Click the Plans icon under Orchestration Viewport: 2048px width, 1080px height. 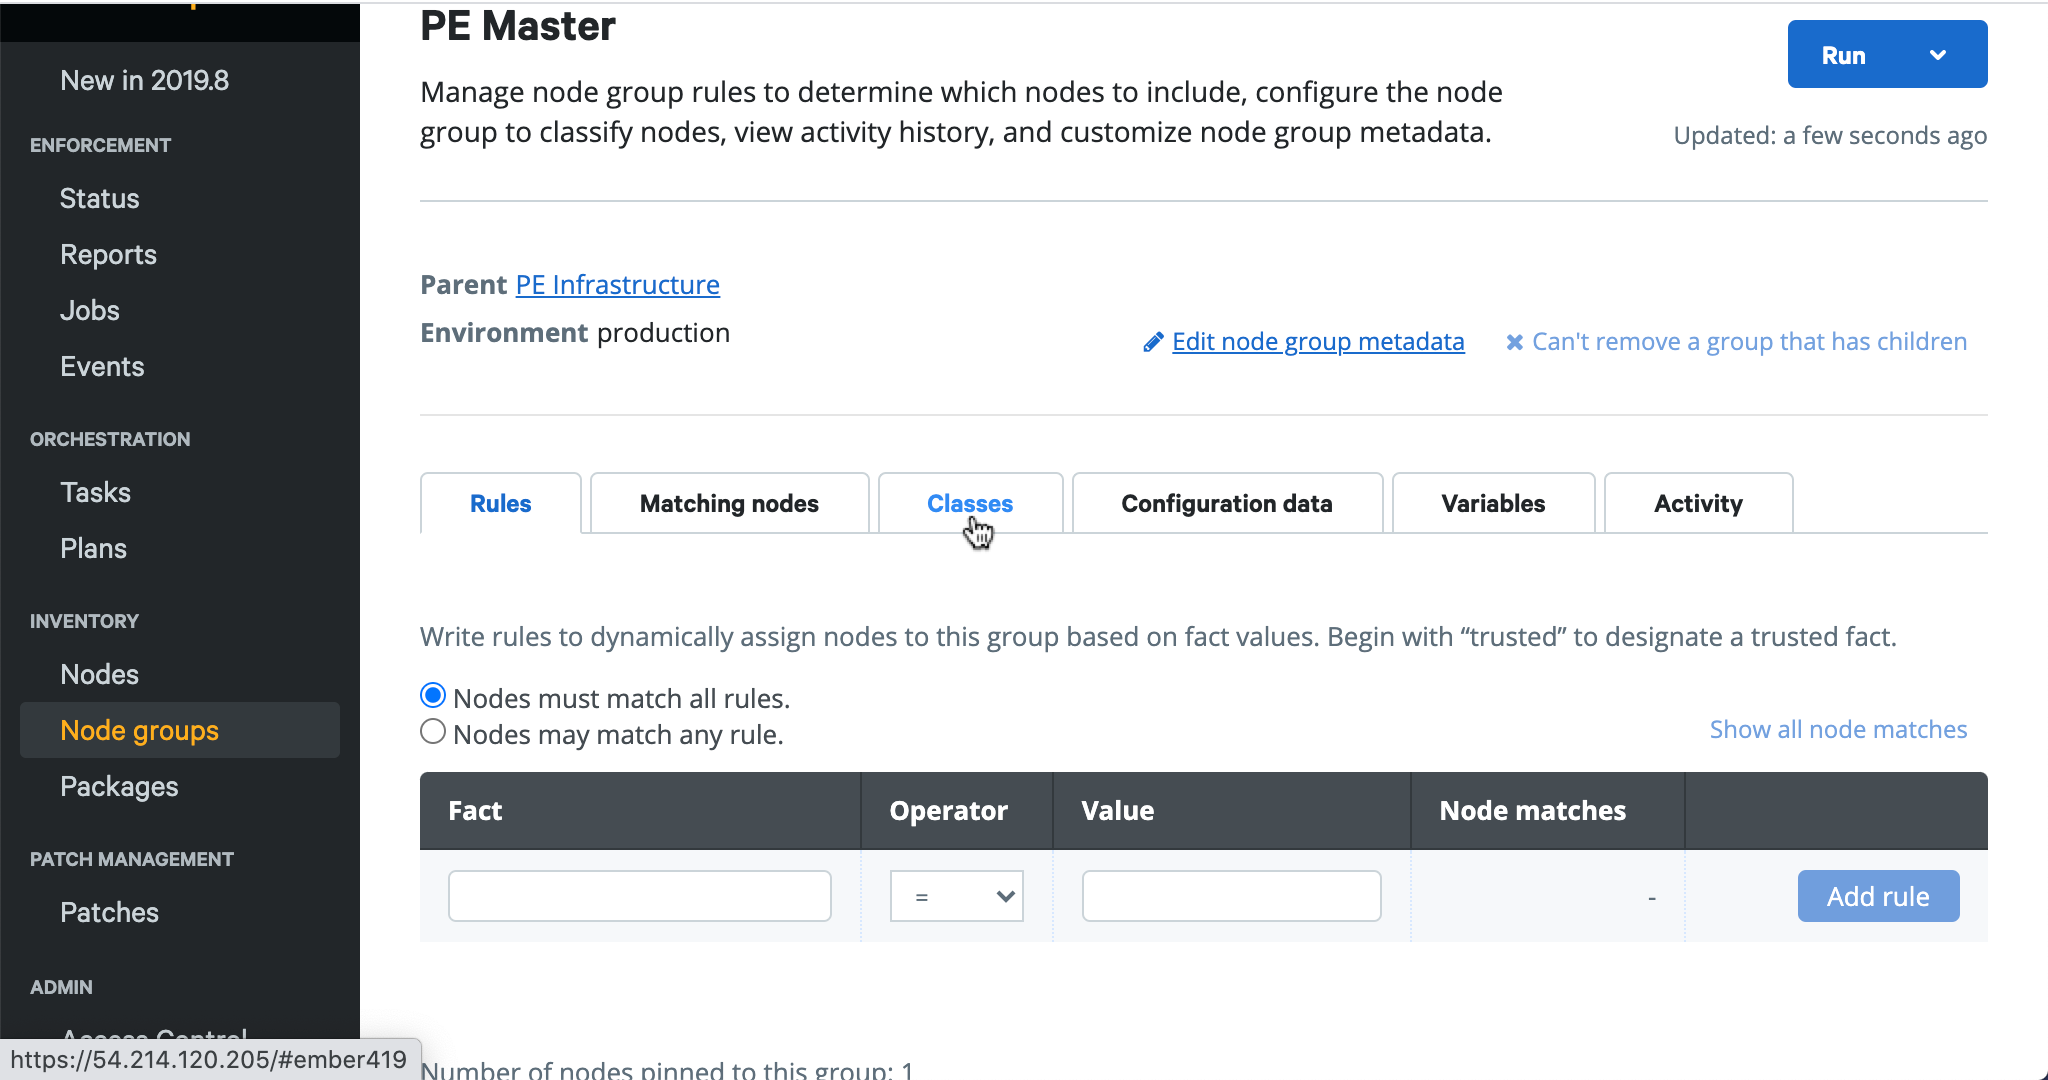[x=92, y=549]
